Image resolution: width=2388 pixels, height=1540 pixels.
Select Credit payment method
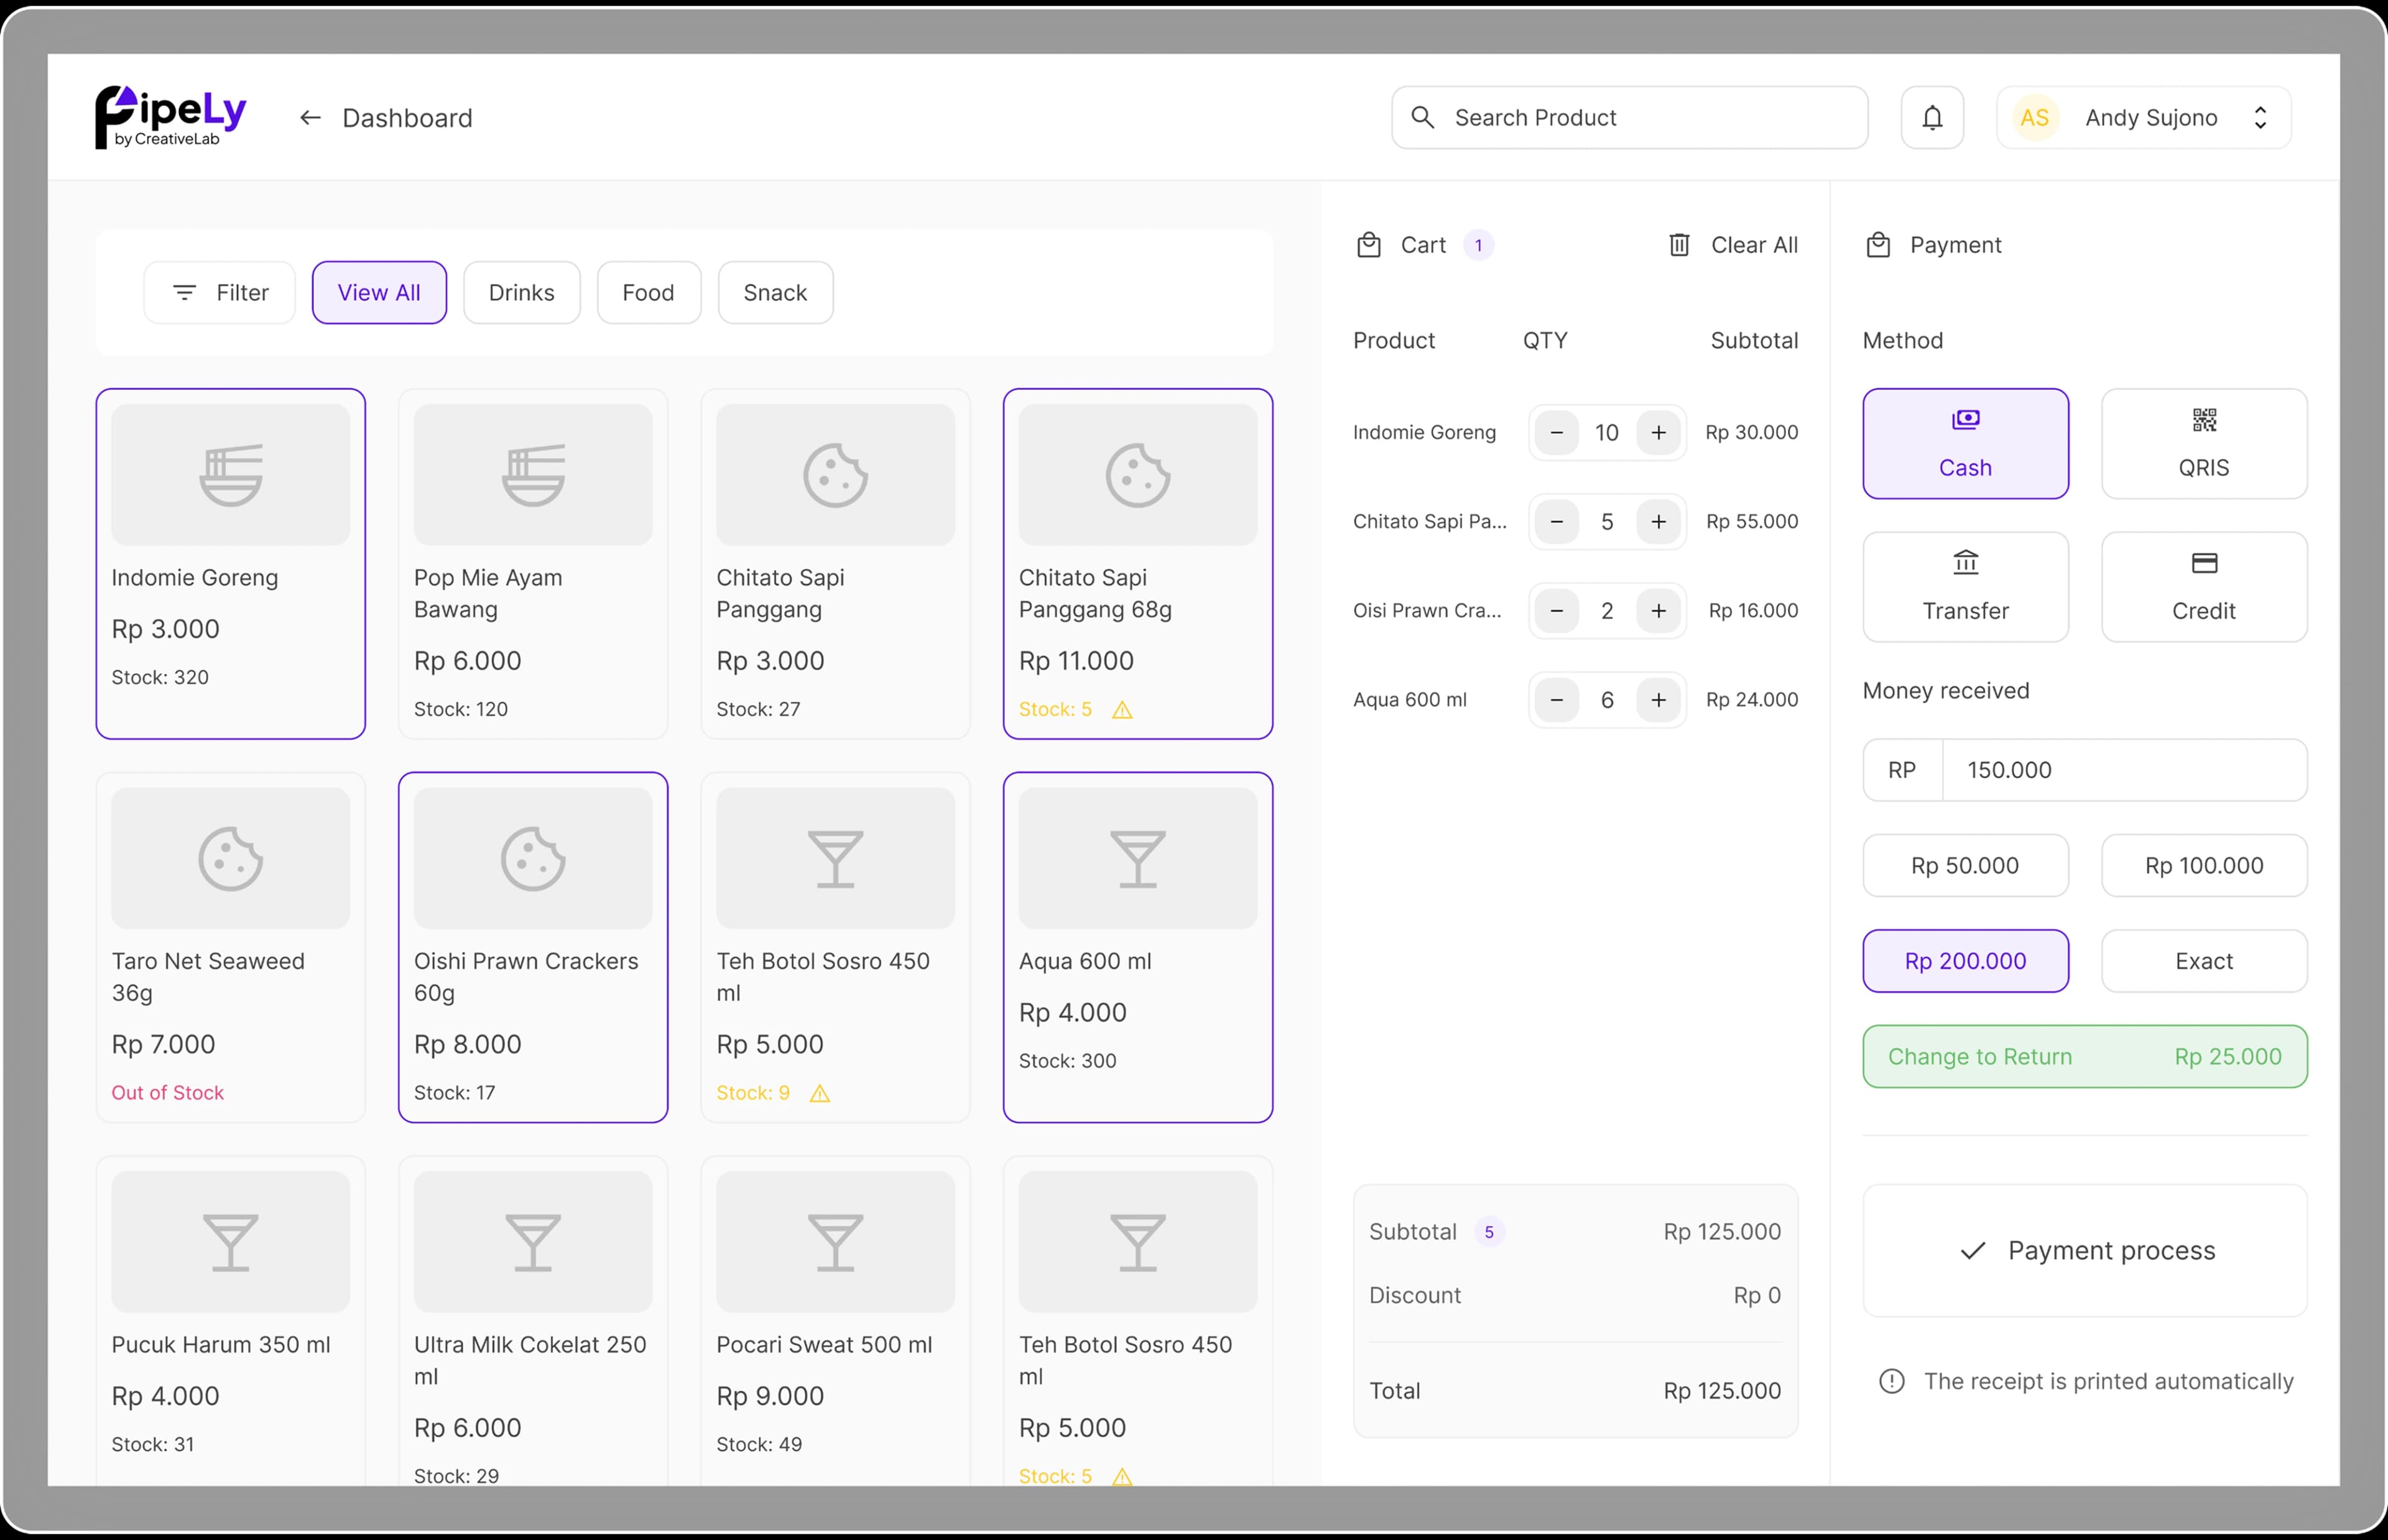(x=2204, y=586)
